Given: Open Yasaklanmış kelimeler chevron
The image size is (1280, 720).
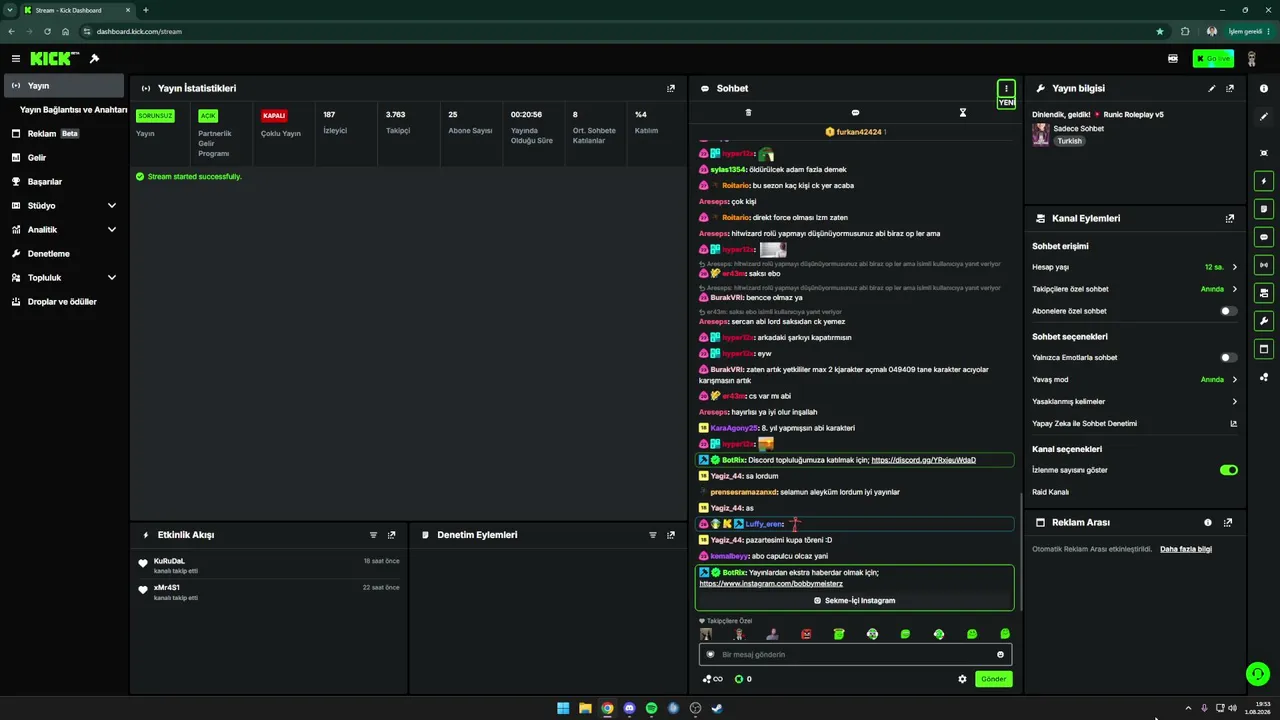Looking at the screenshot, I should point(1234,402).
